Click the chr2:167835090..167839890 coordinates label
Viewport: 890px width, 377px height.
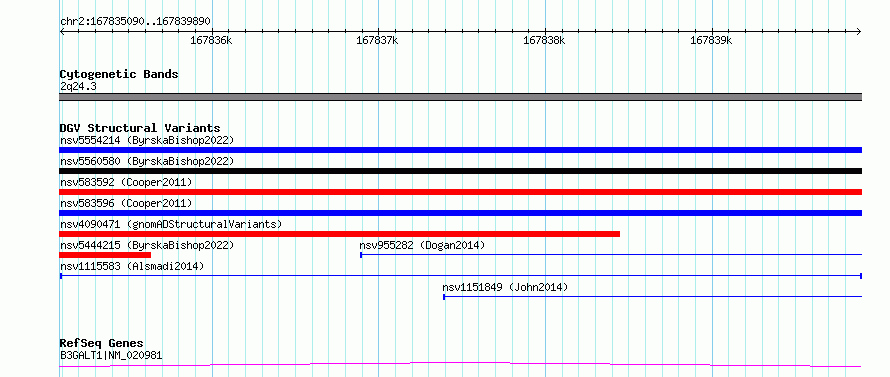pyautogui.click(x=135, y=22)
